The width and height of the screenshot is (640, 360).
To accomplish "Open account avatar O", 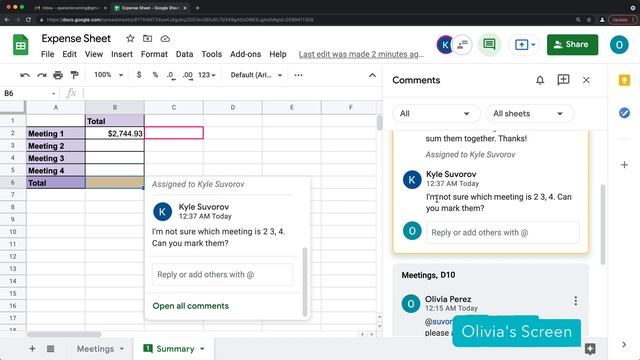I will (619, 44).
